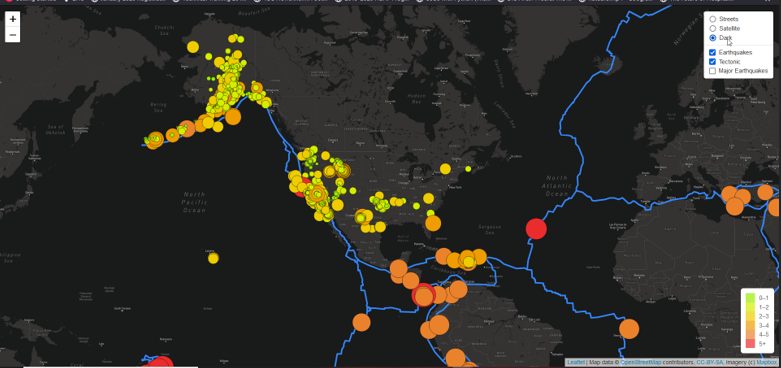781x368 pixels.
Task: Click the North Pacific Ocean label
Action: tap(194, 202)
